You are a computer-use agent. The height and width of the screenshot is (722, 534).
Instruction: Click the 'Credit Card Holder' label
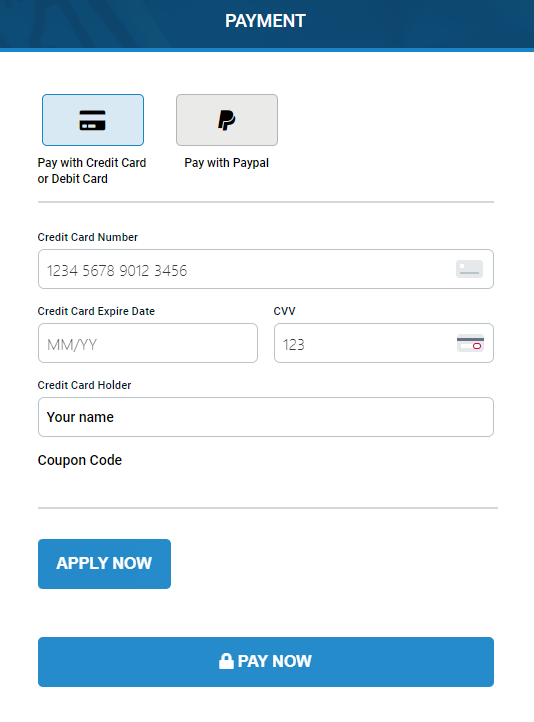(x=84, y=385)
